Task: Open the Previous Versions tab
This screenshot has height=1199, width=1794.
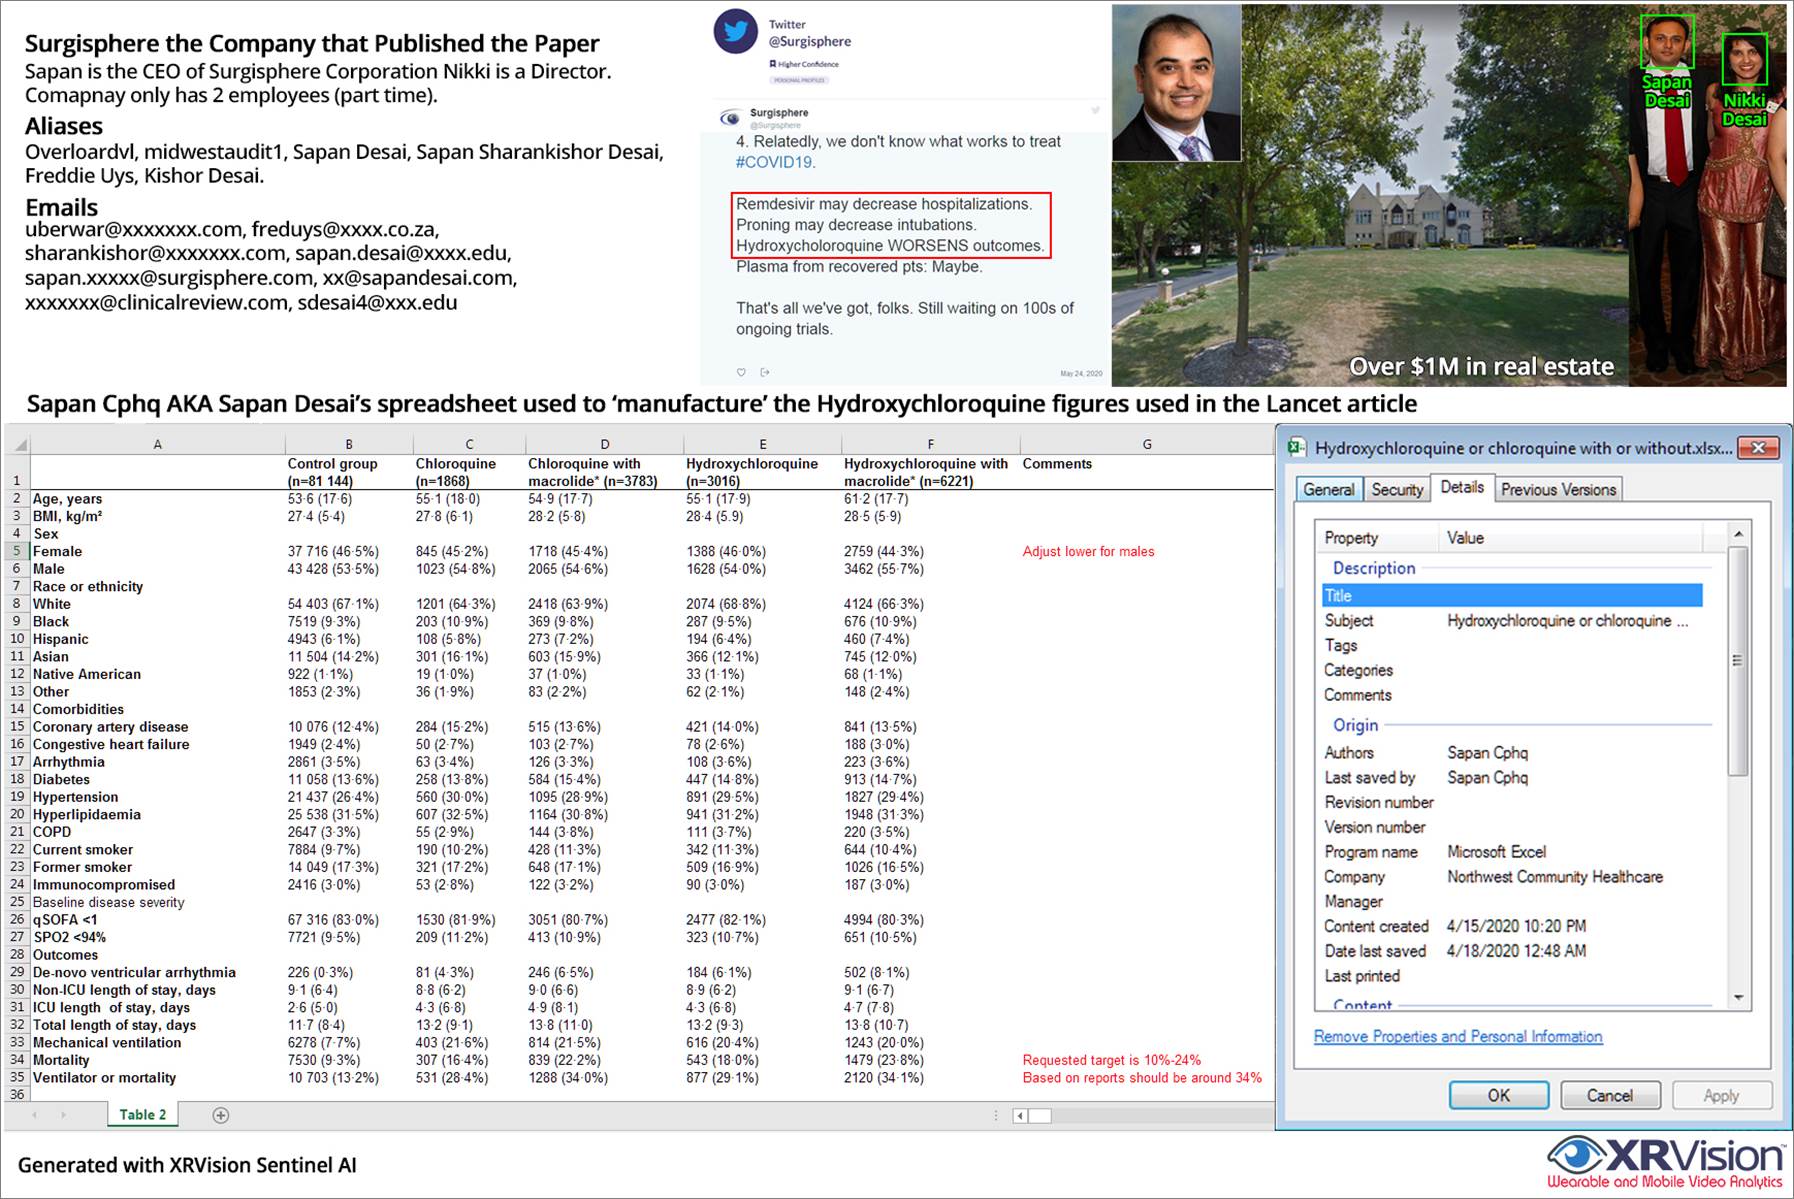Action: click(1557, 489)
